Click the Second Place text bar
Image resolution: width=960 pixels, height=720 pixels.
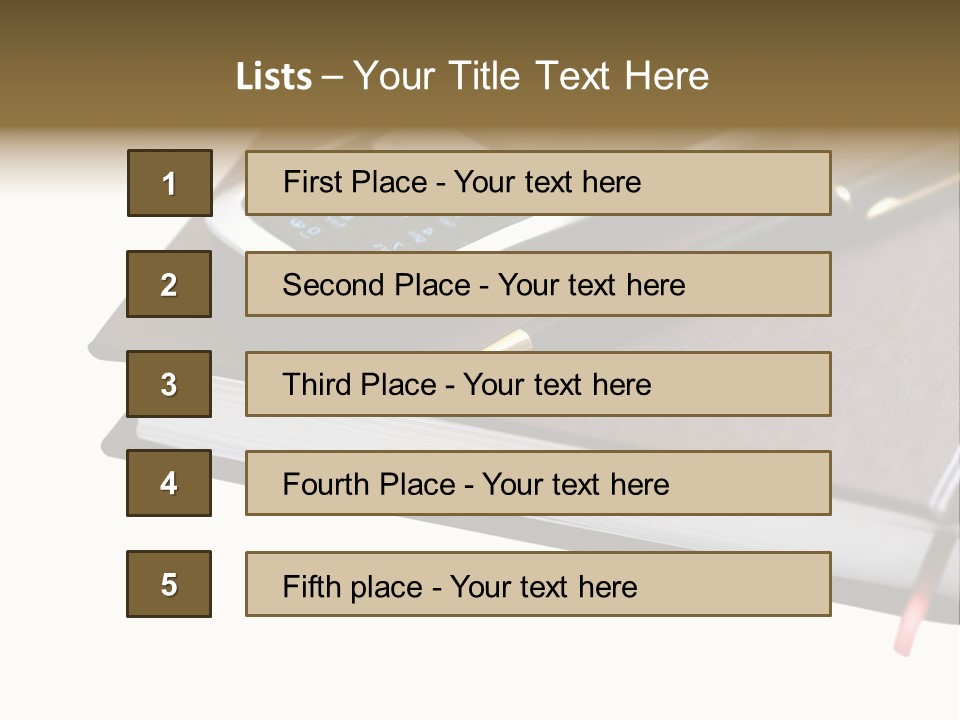(x=538, y=284)
